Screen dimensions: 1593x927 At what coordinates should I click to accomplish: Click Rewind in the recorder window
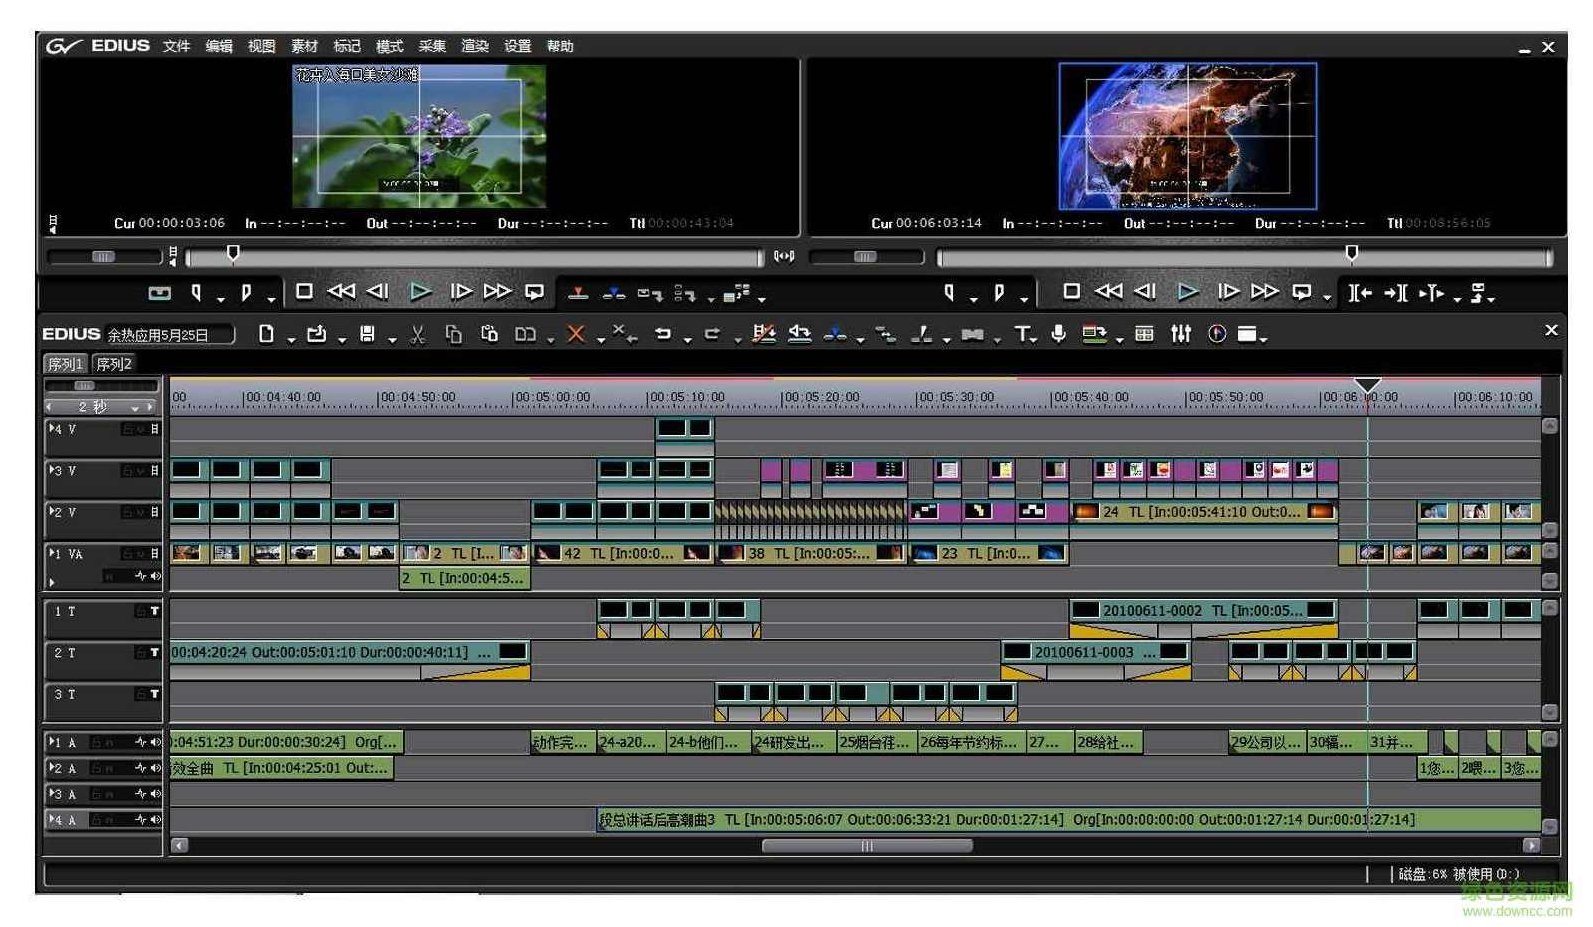click(x=1109, y=291)
